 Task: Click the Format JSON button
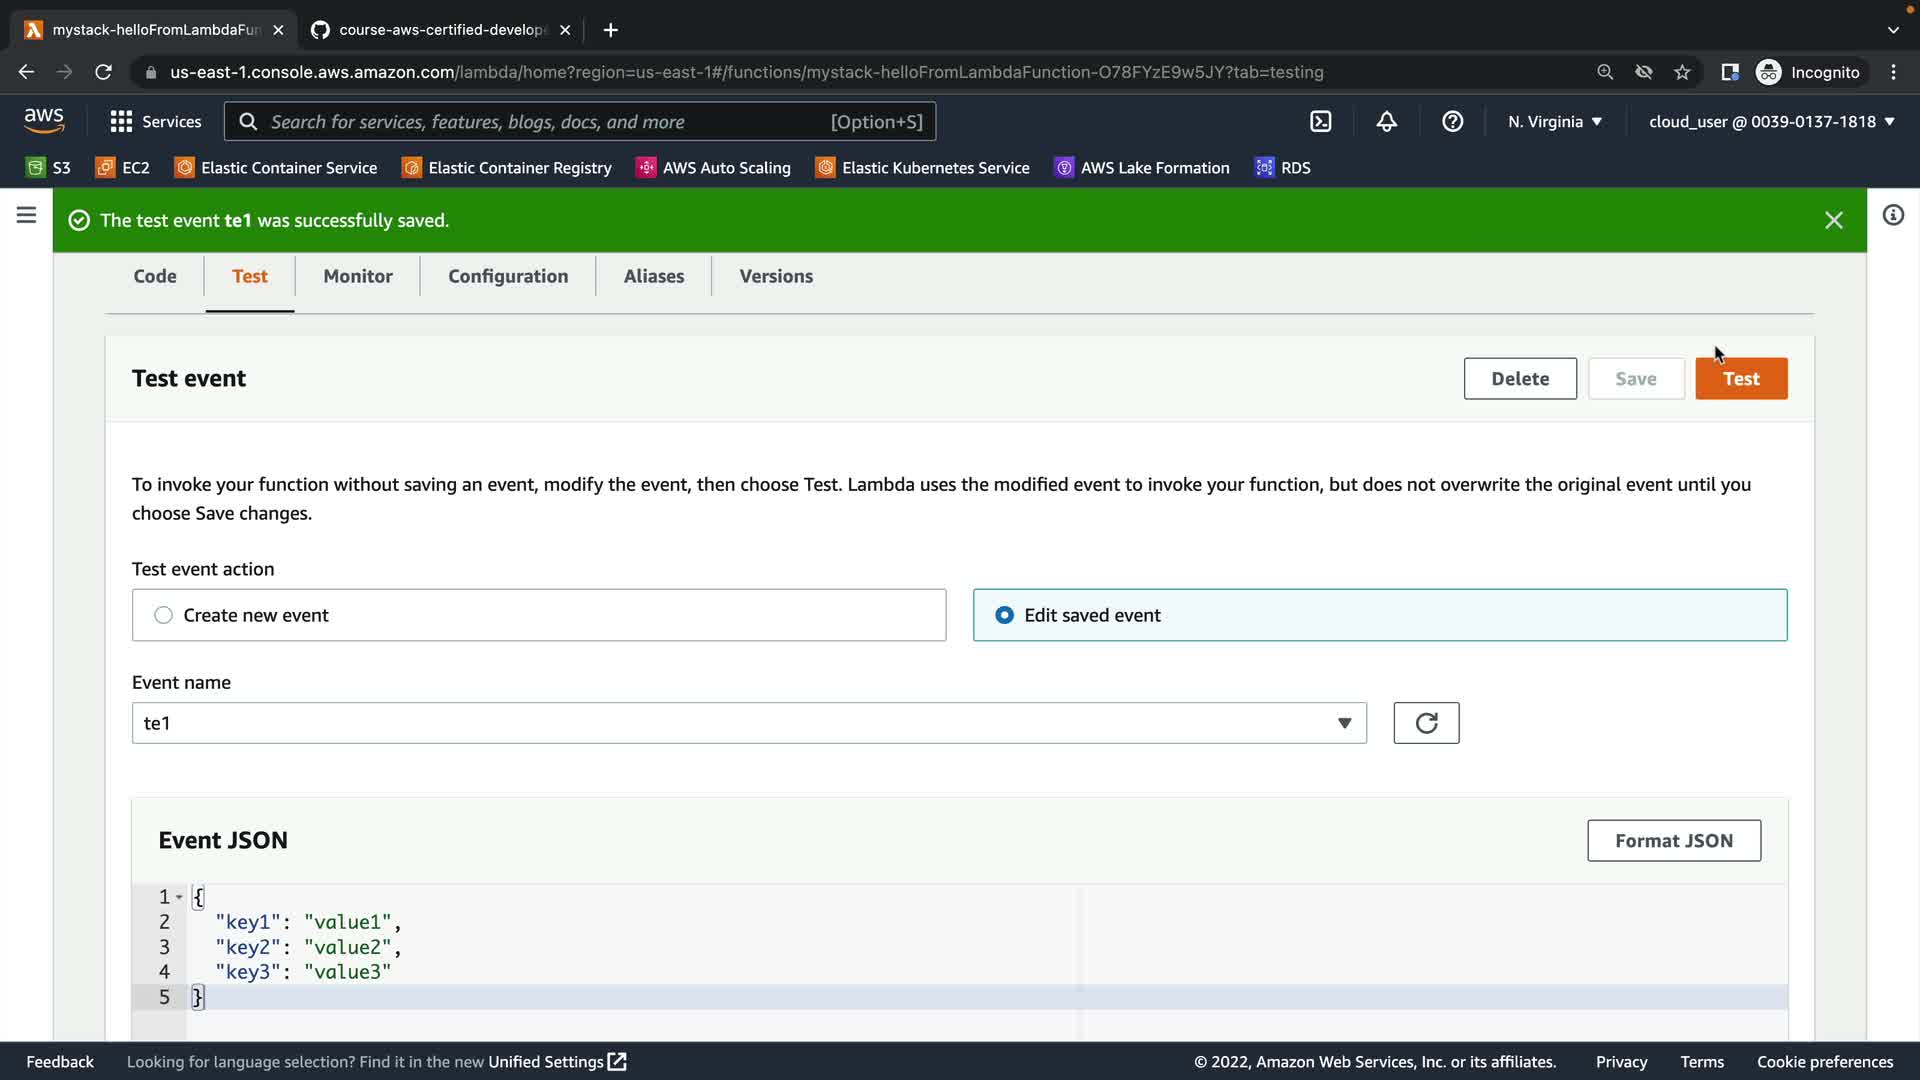1673,841
